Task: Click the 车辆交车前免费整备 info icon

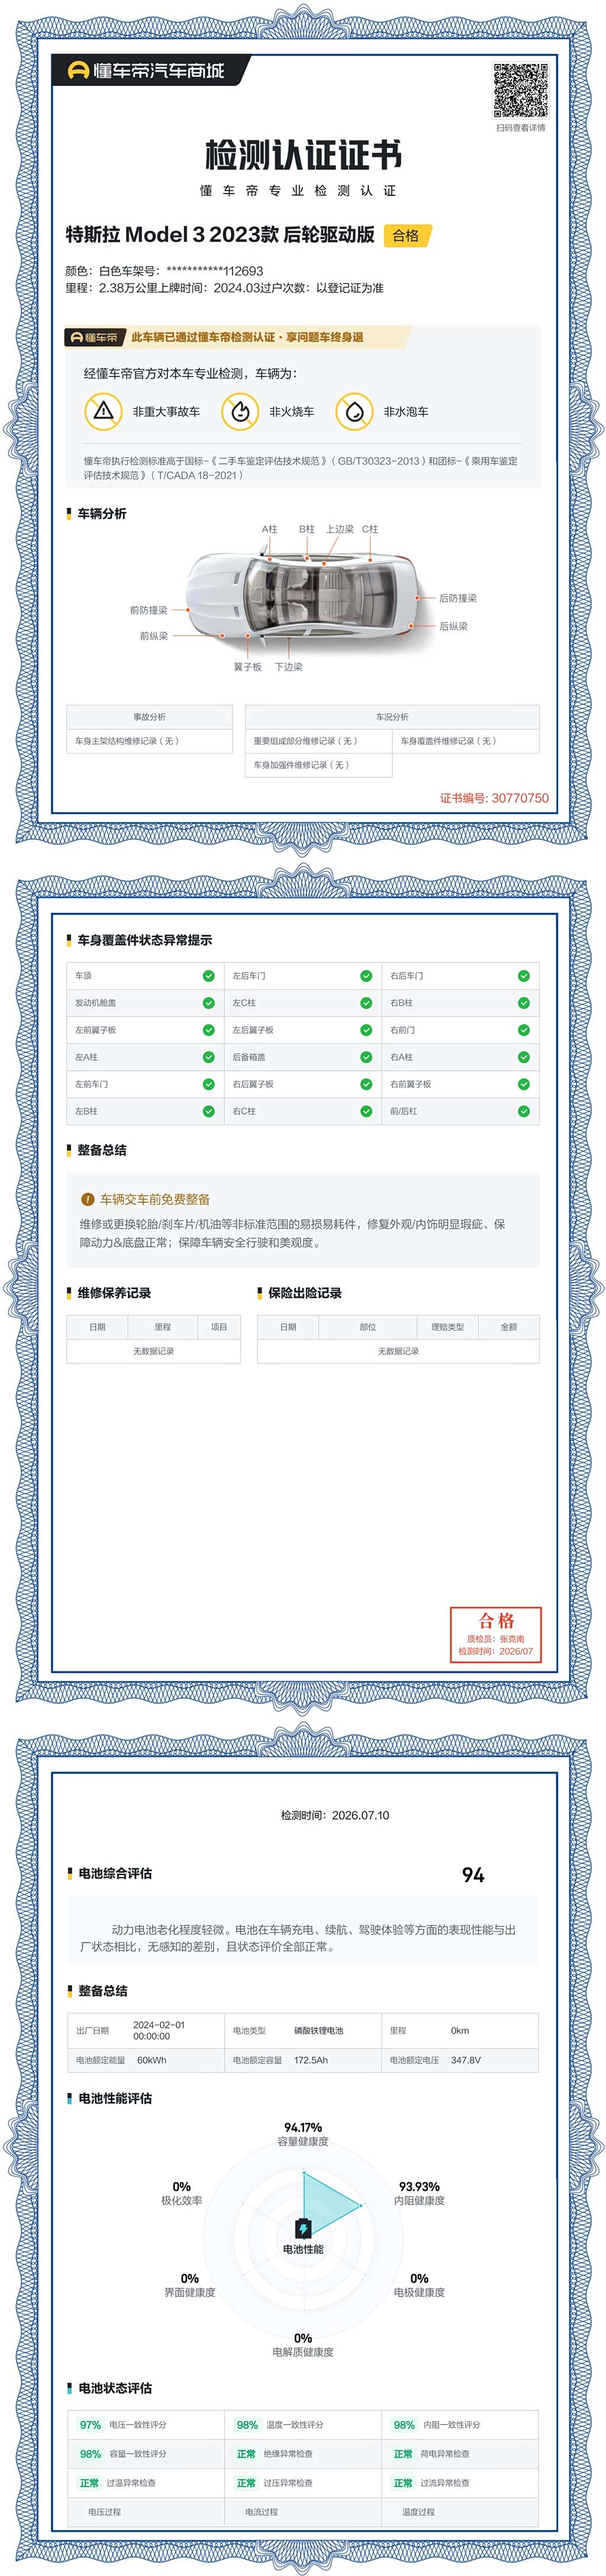Action: pyautogui.click(x=87, y=1199)
